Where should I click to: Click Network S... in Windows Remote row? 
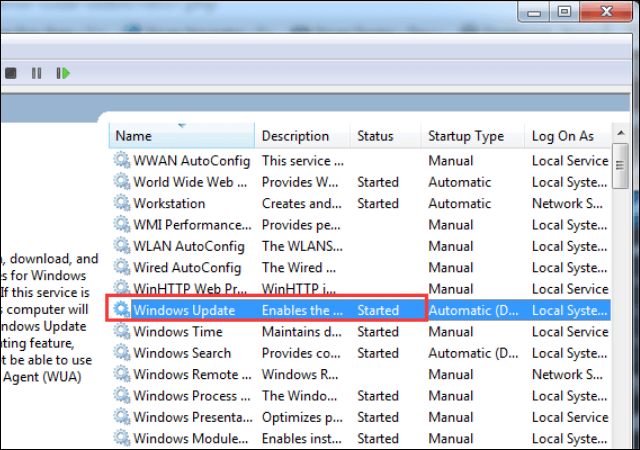[567, 374]
